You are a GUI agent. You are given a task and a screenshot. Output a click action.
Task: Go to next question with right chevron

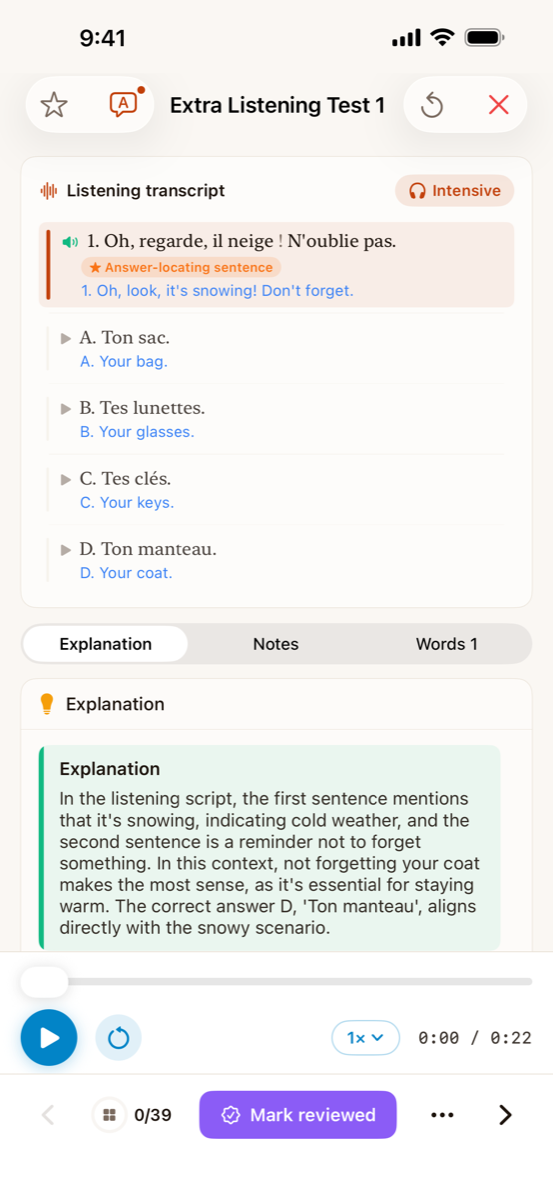505,1115
